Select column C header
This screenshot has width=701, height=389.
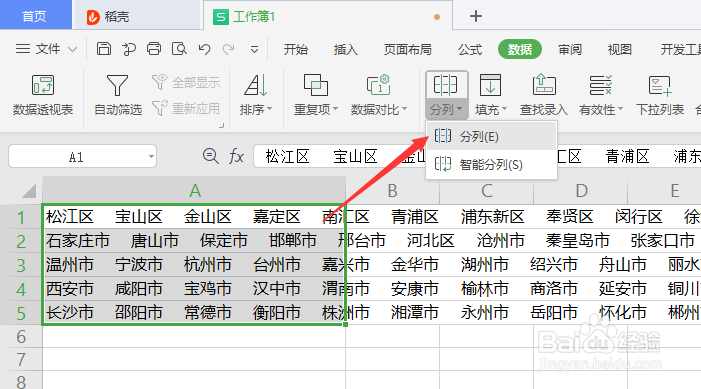[x=486, y=191]
